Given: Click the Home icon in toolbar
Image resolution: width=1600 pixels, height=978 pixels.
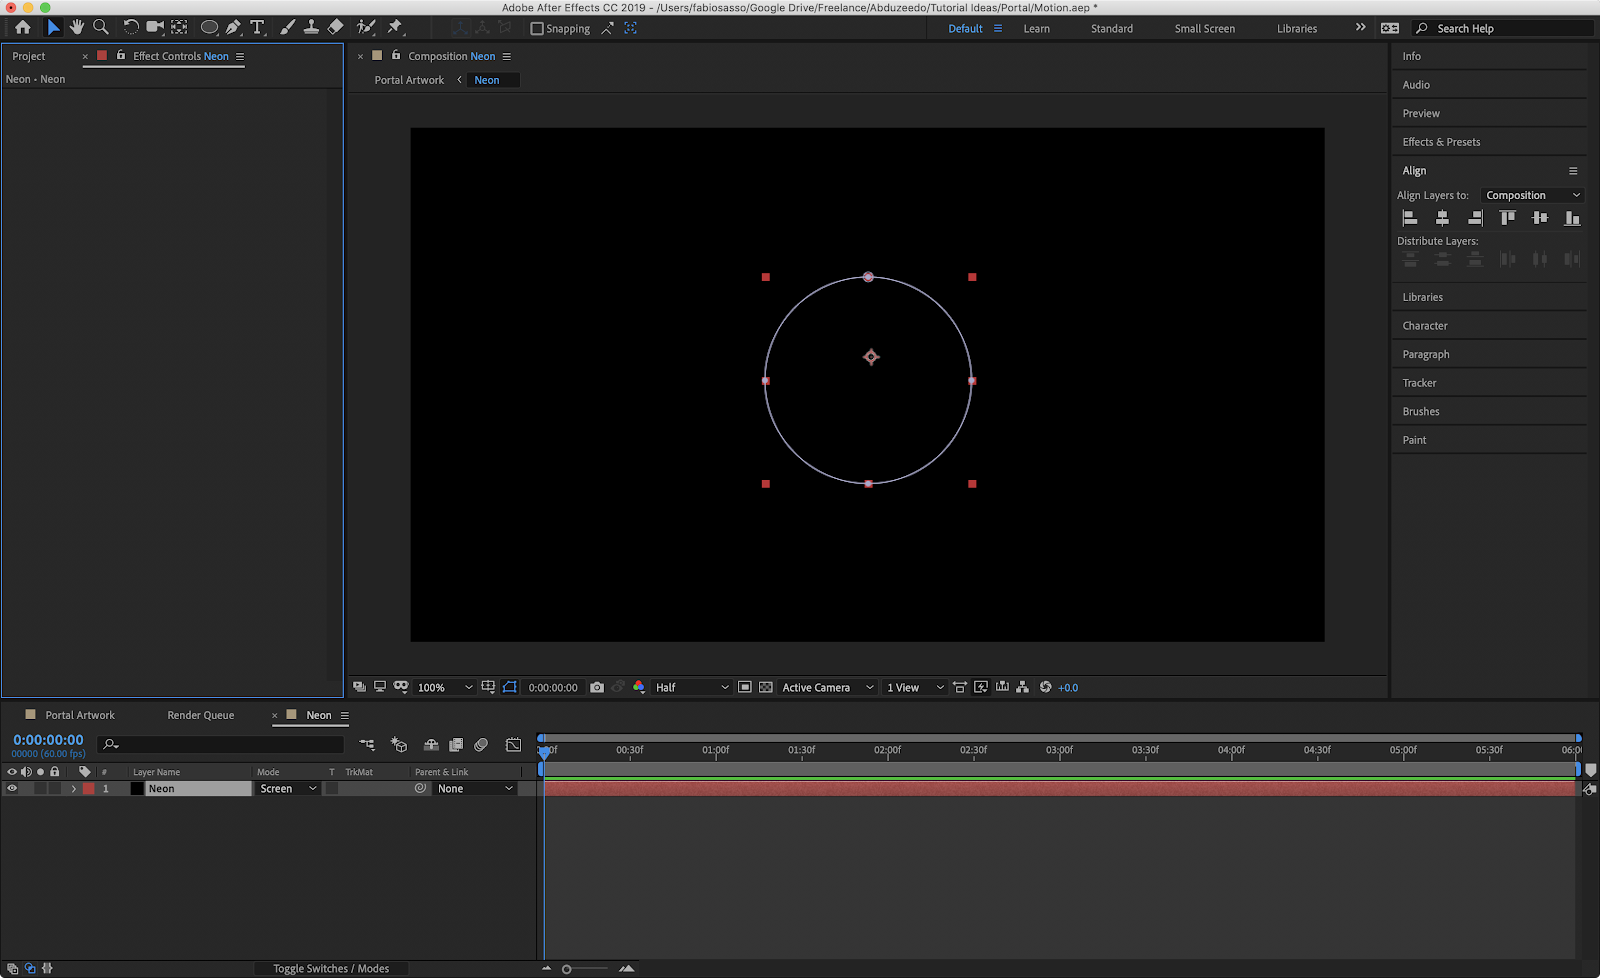Looking at the screenshot, I should pos(23,27).
